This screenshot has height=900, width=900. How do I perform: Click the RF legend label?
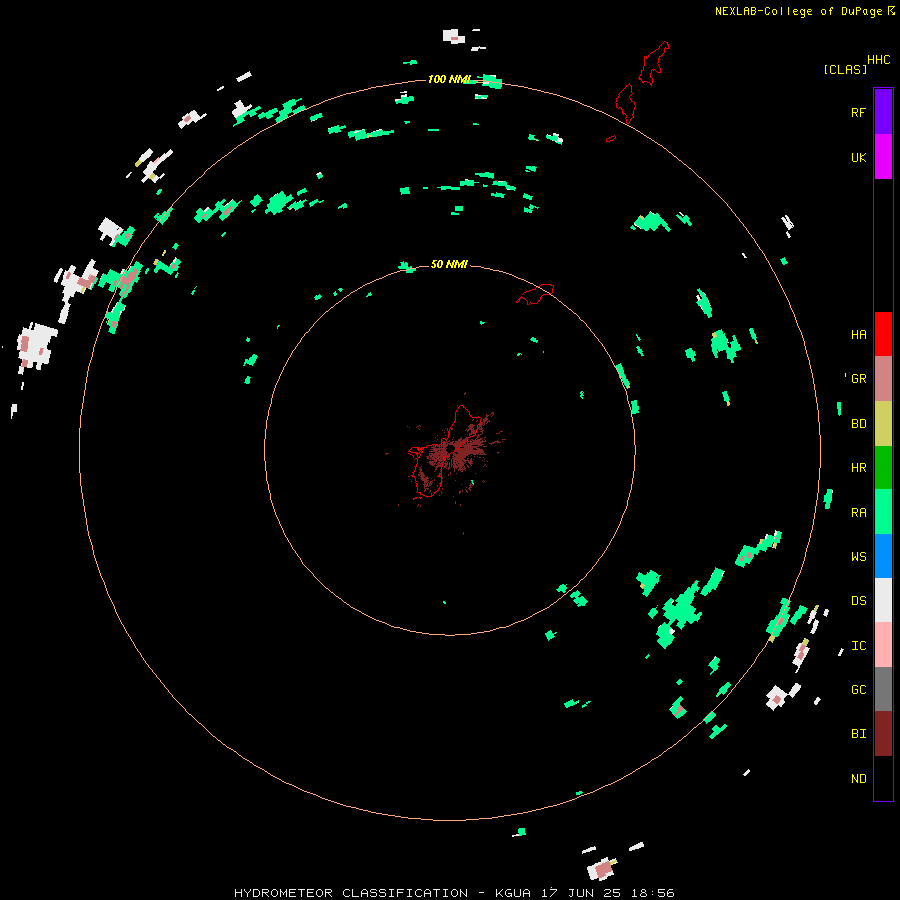[858, 112]
